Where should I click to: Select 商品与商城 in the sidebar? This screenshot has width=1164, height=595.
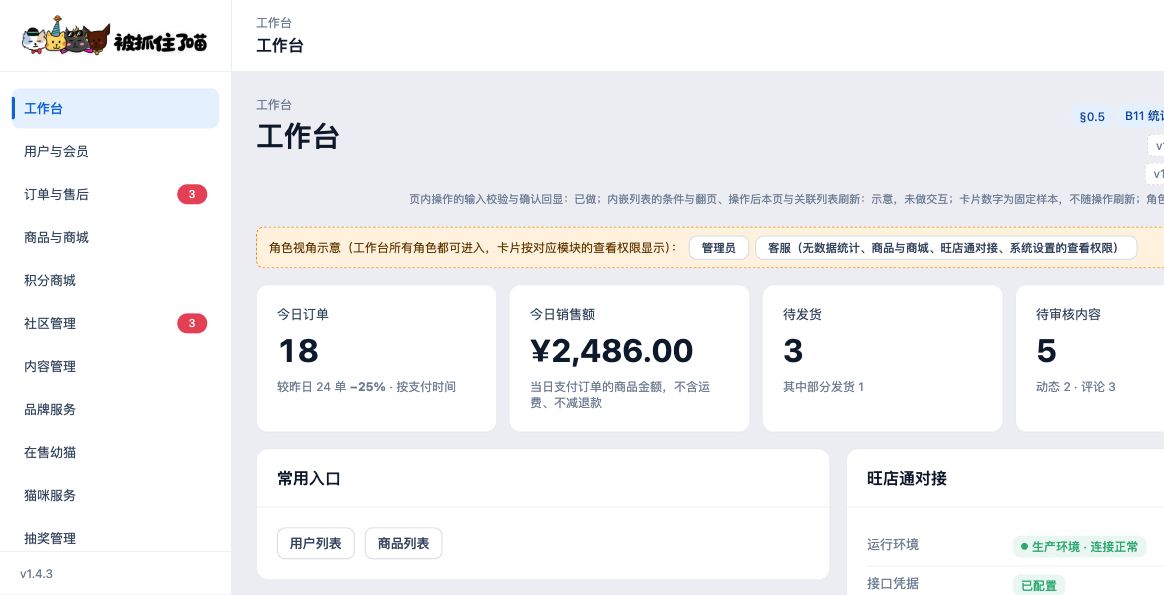pyautogui.click(x=115, y=237)
